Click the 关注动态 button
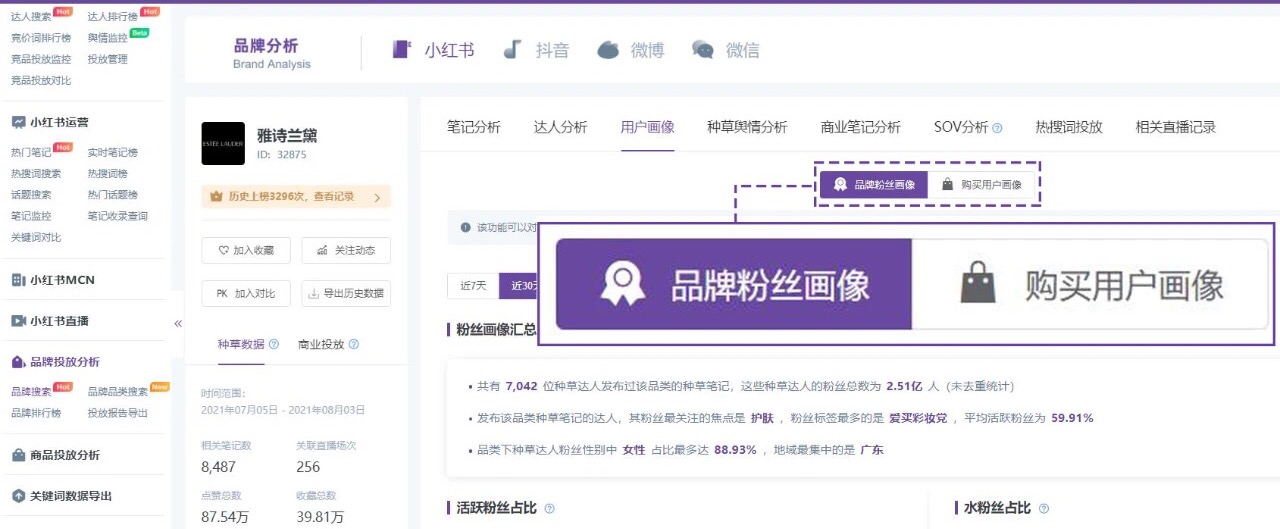This screenshot has width=1280, height=529. coord(346,251)
